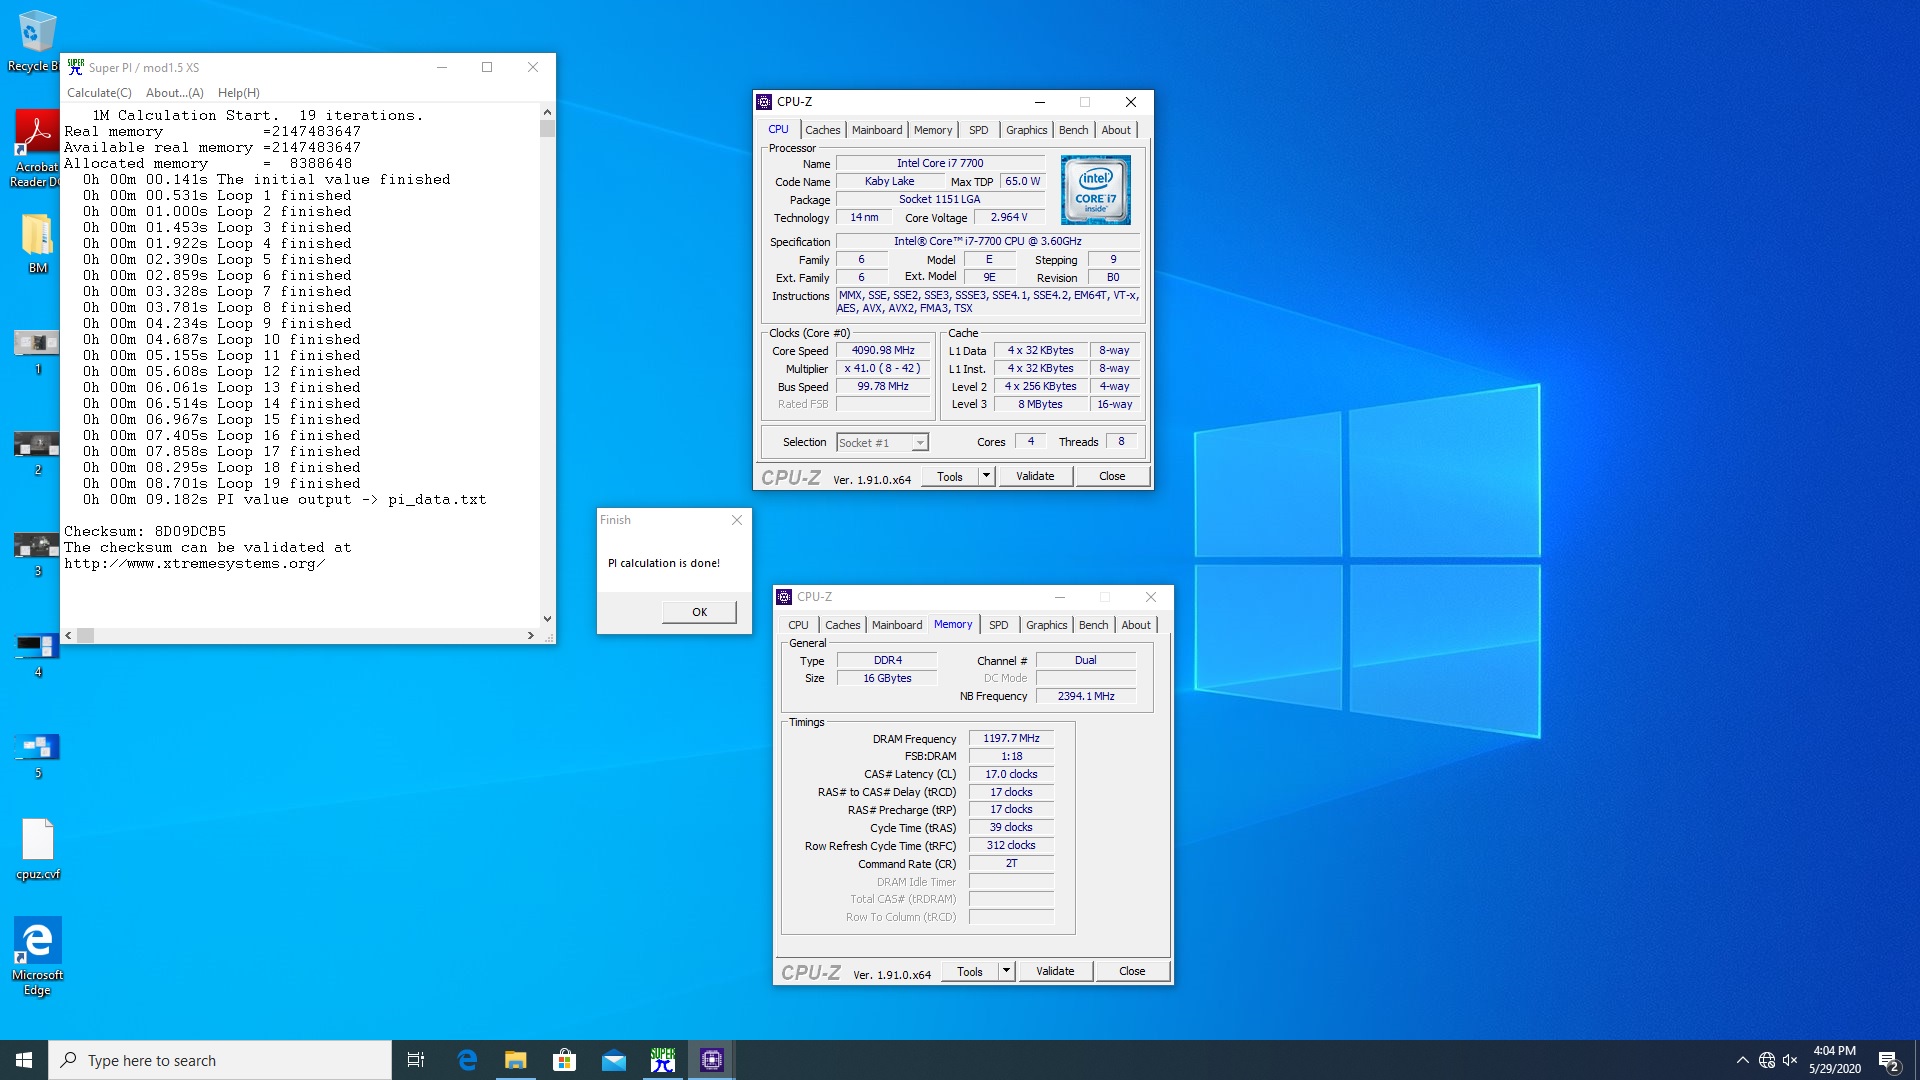Open the Socket #1 selection dropdown
This screenshot has height=1080, width=1920.
(882, 442)
